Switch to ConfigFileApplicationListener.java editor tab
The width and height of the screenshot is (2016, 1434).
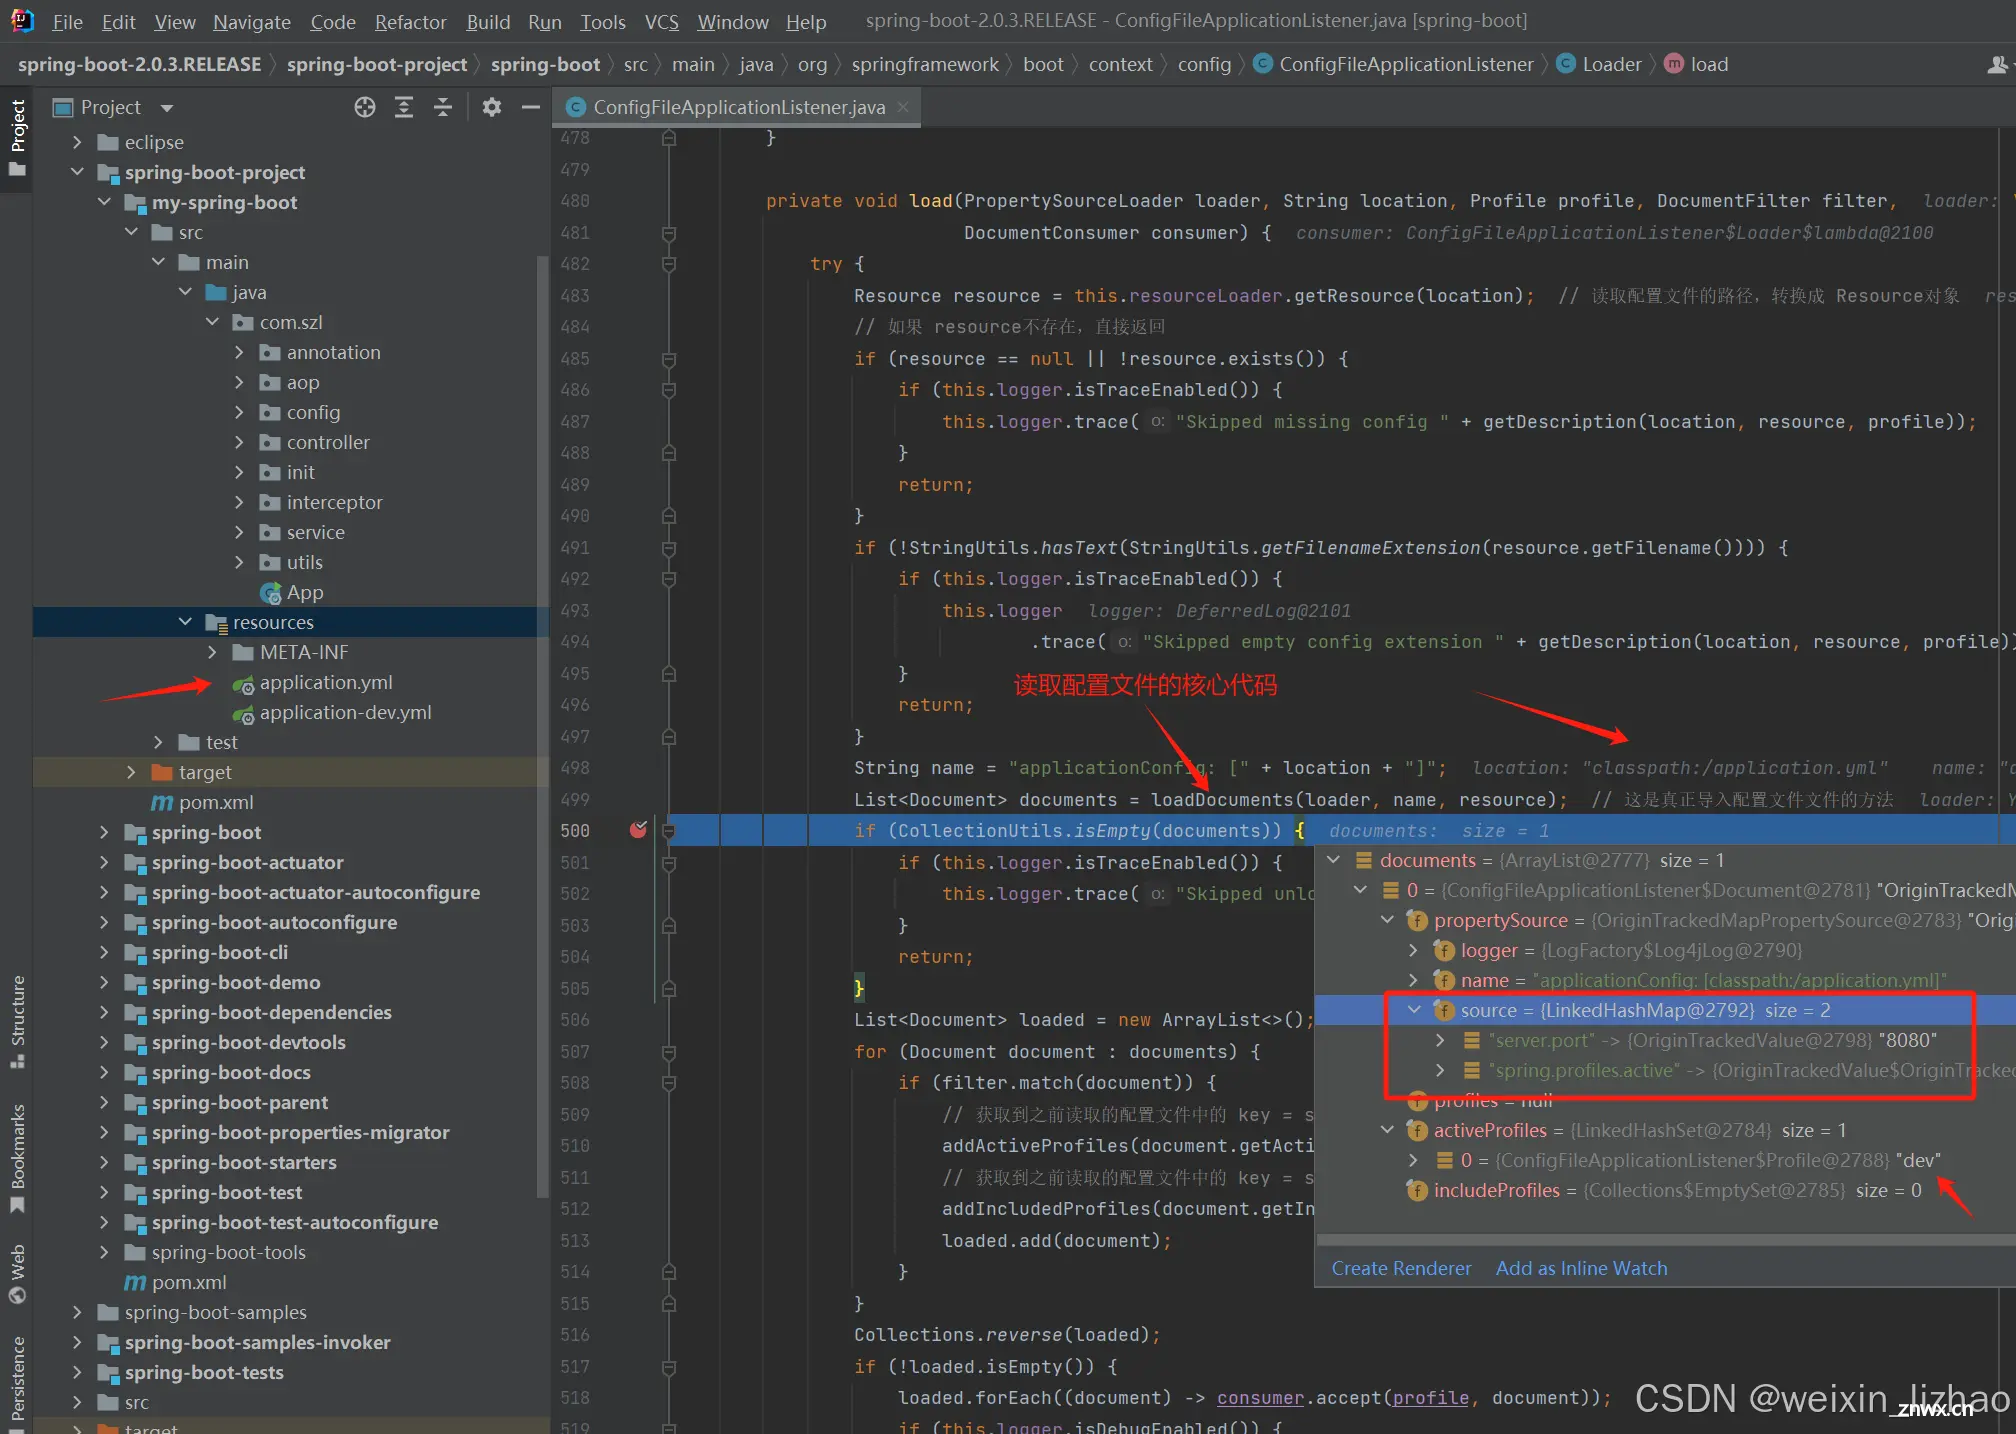pos(739,107)
